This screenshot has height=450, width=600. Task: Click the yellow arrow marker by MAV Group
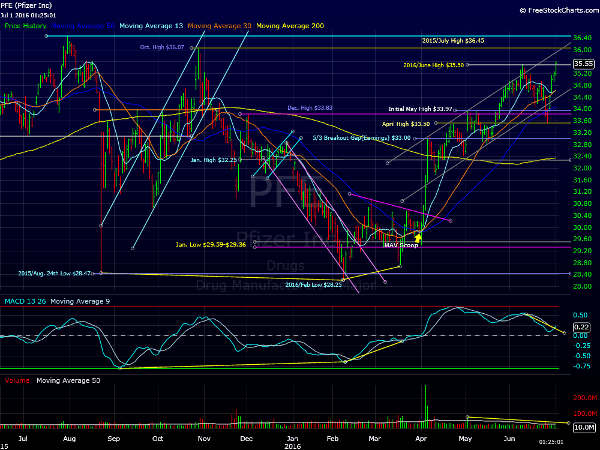click(x=419, y=236)
